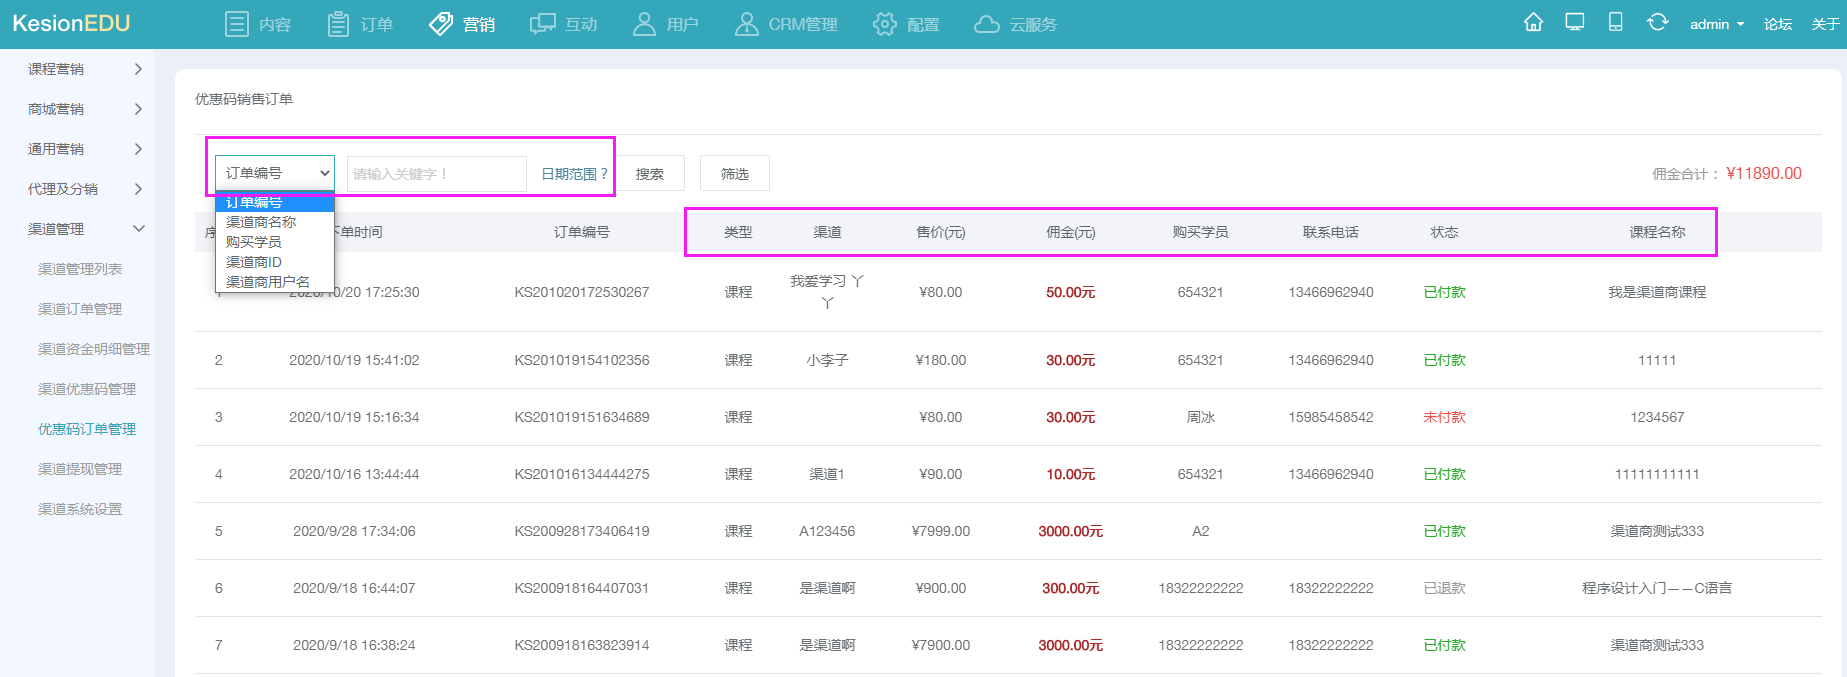The width and height of the screenshot is (1847, 677).
Task: Click the 配置 gear settings icon
Action: [x=885, y=24]
